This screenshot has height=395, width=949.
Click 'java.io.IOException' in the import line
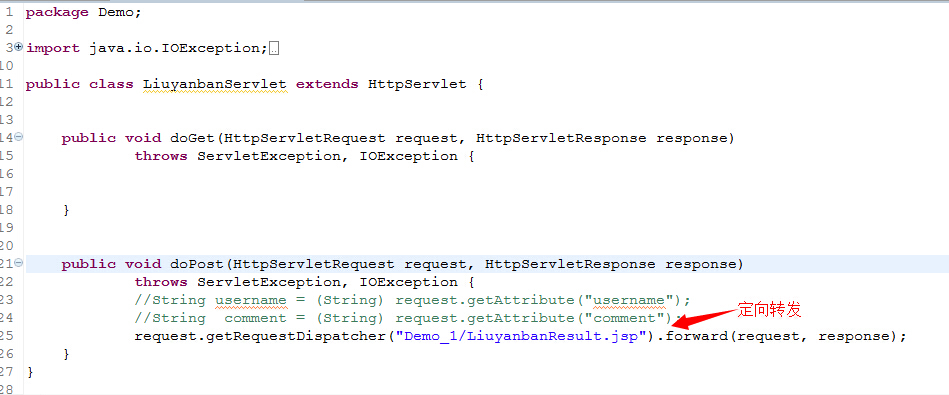174,48
